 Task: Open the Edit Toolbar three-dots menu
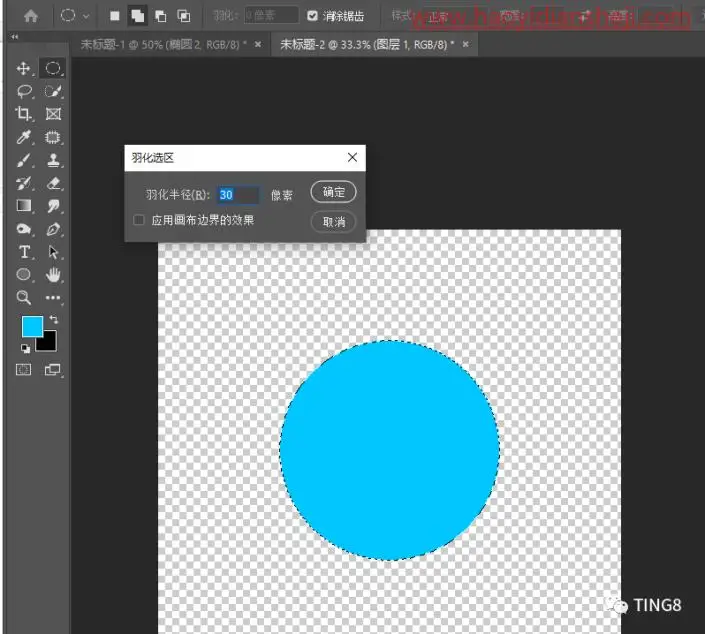tap(53, 298)
